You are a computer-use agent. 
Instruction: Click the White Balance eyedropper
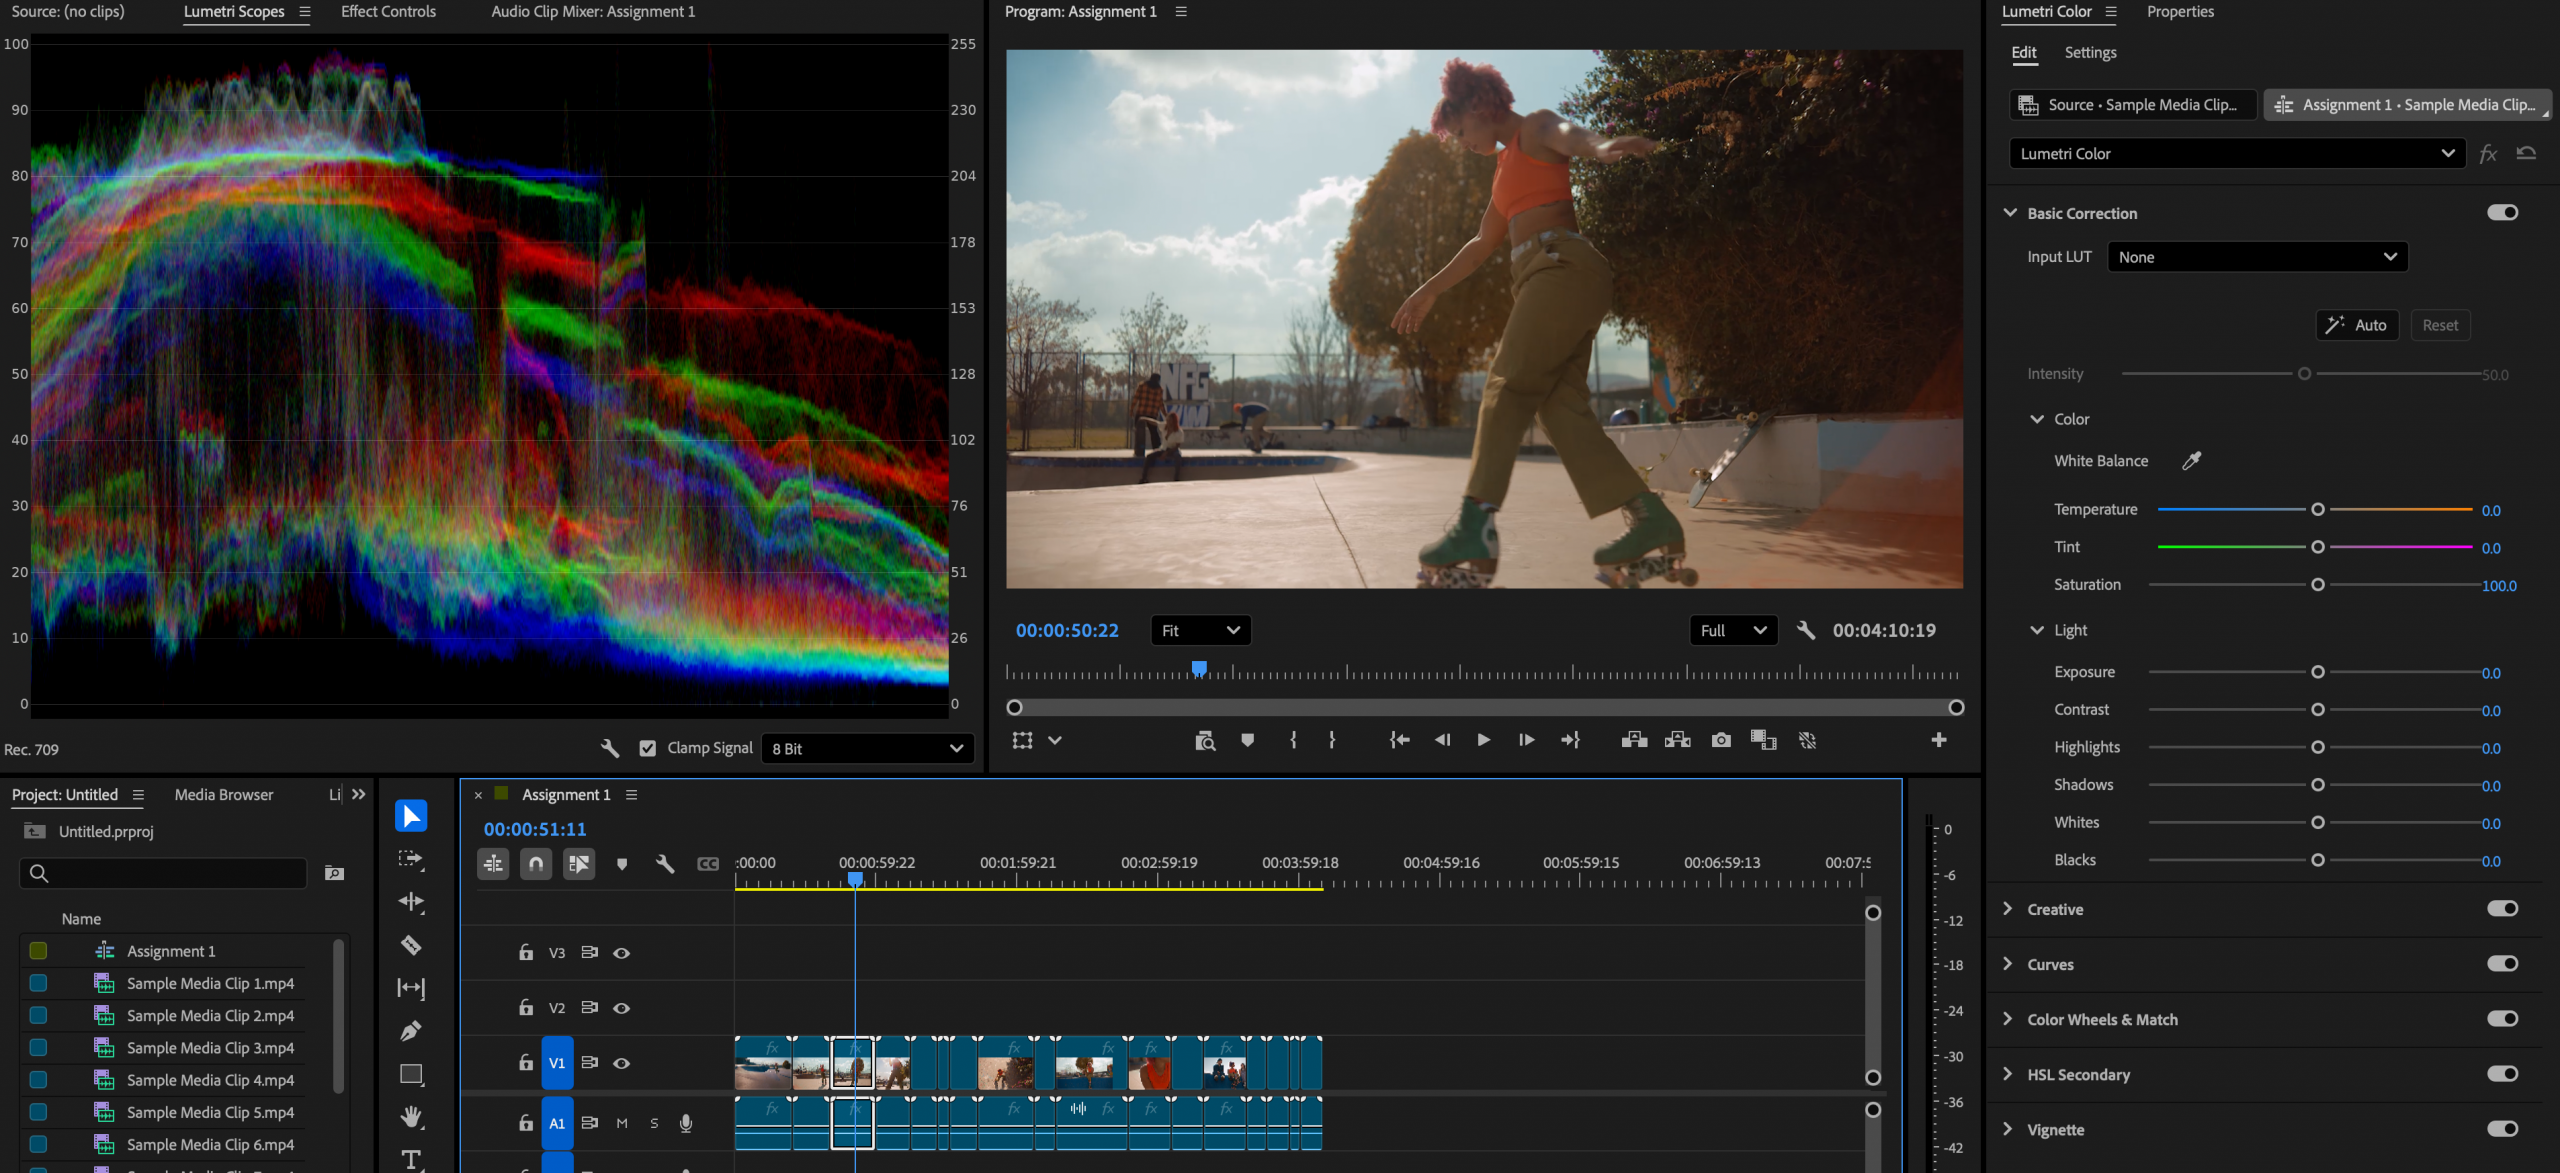[2191, 461]
